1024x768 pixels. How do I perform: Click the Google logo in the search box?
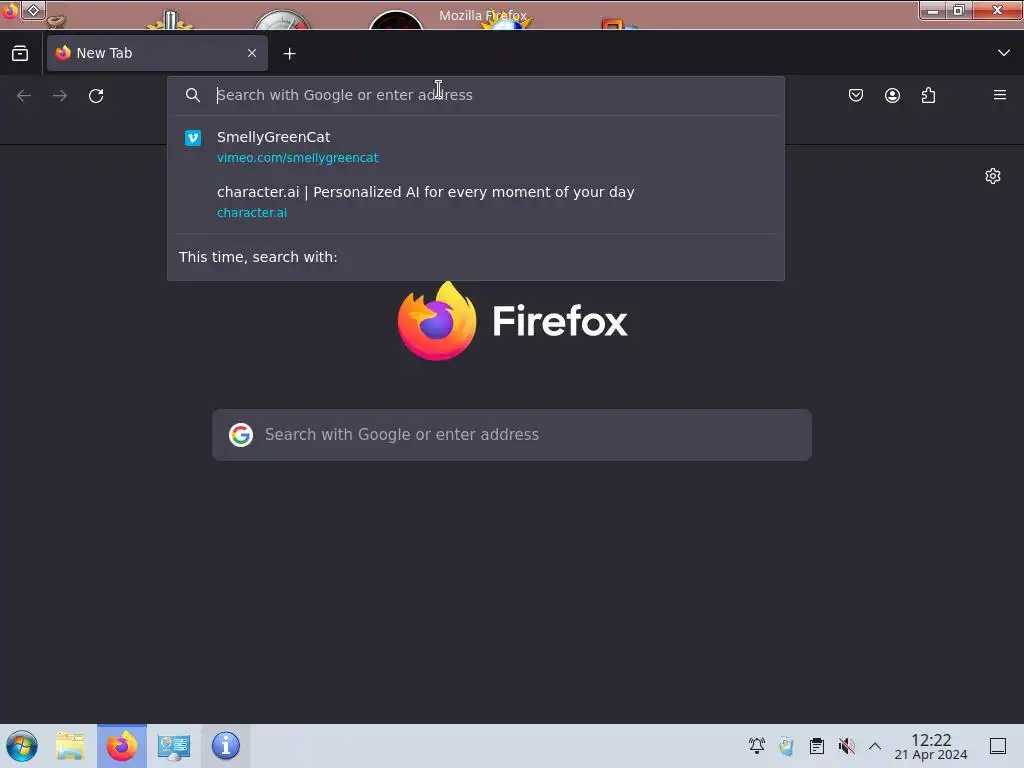tap(241, 435)
